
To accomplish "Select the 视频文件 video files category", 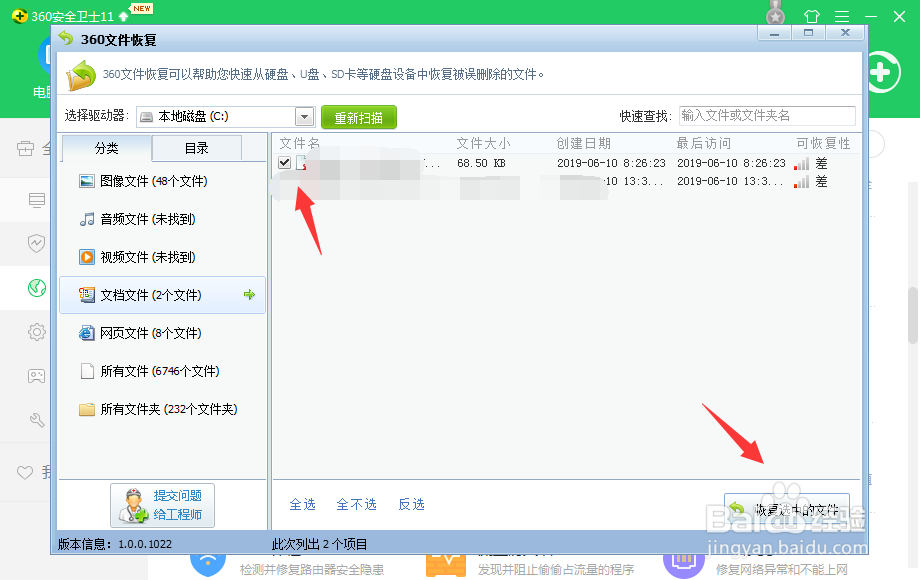I will pyautogui.click(x=140, y=257).
